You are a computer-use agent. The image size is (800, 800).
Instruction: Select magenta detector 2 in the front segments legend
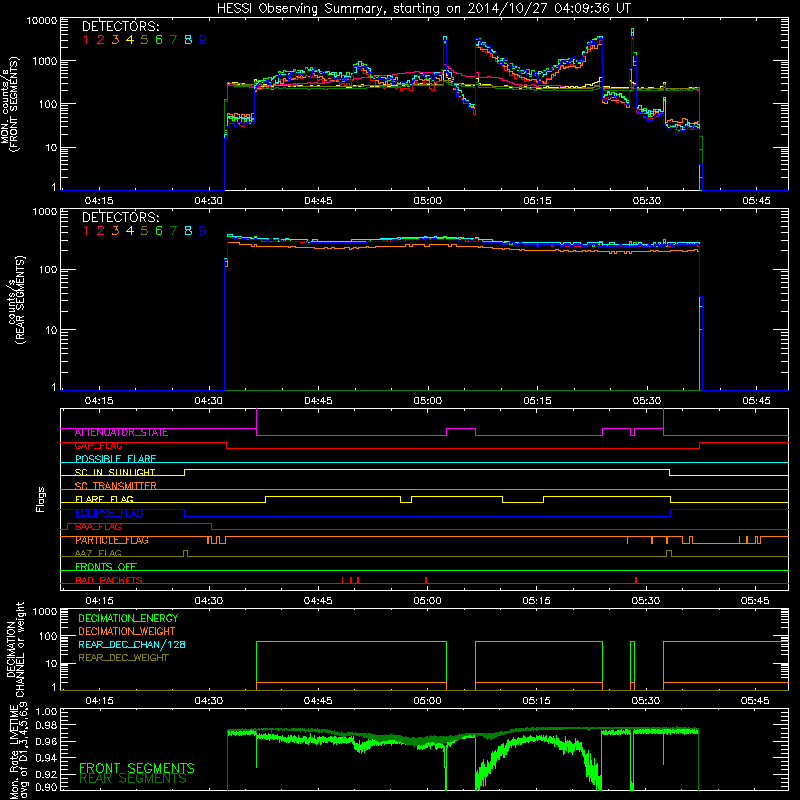[x=101, y=40]
